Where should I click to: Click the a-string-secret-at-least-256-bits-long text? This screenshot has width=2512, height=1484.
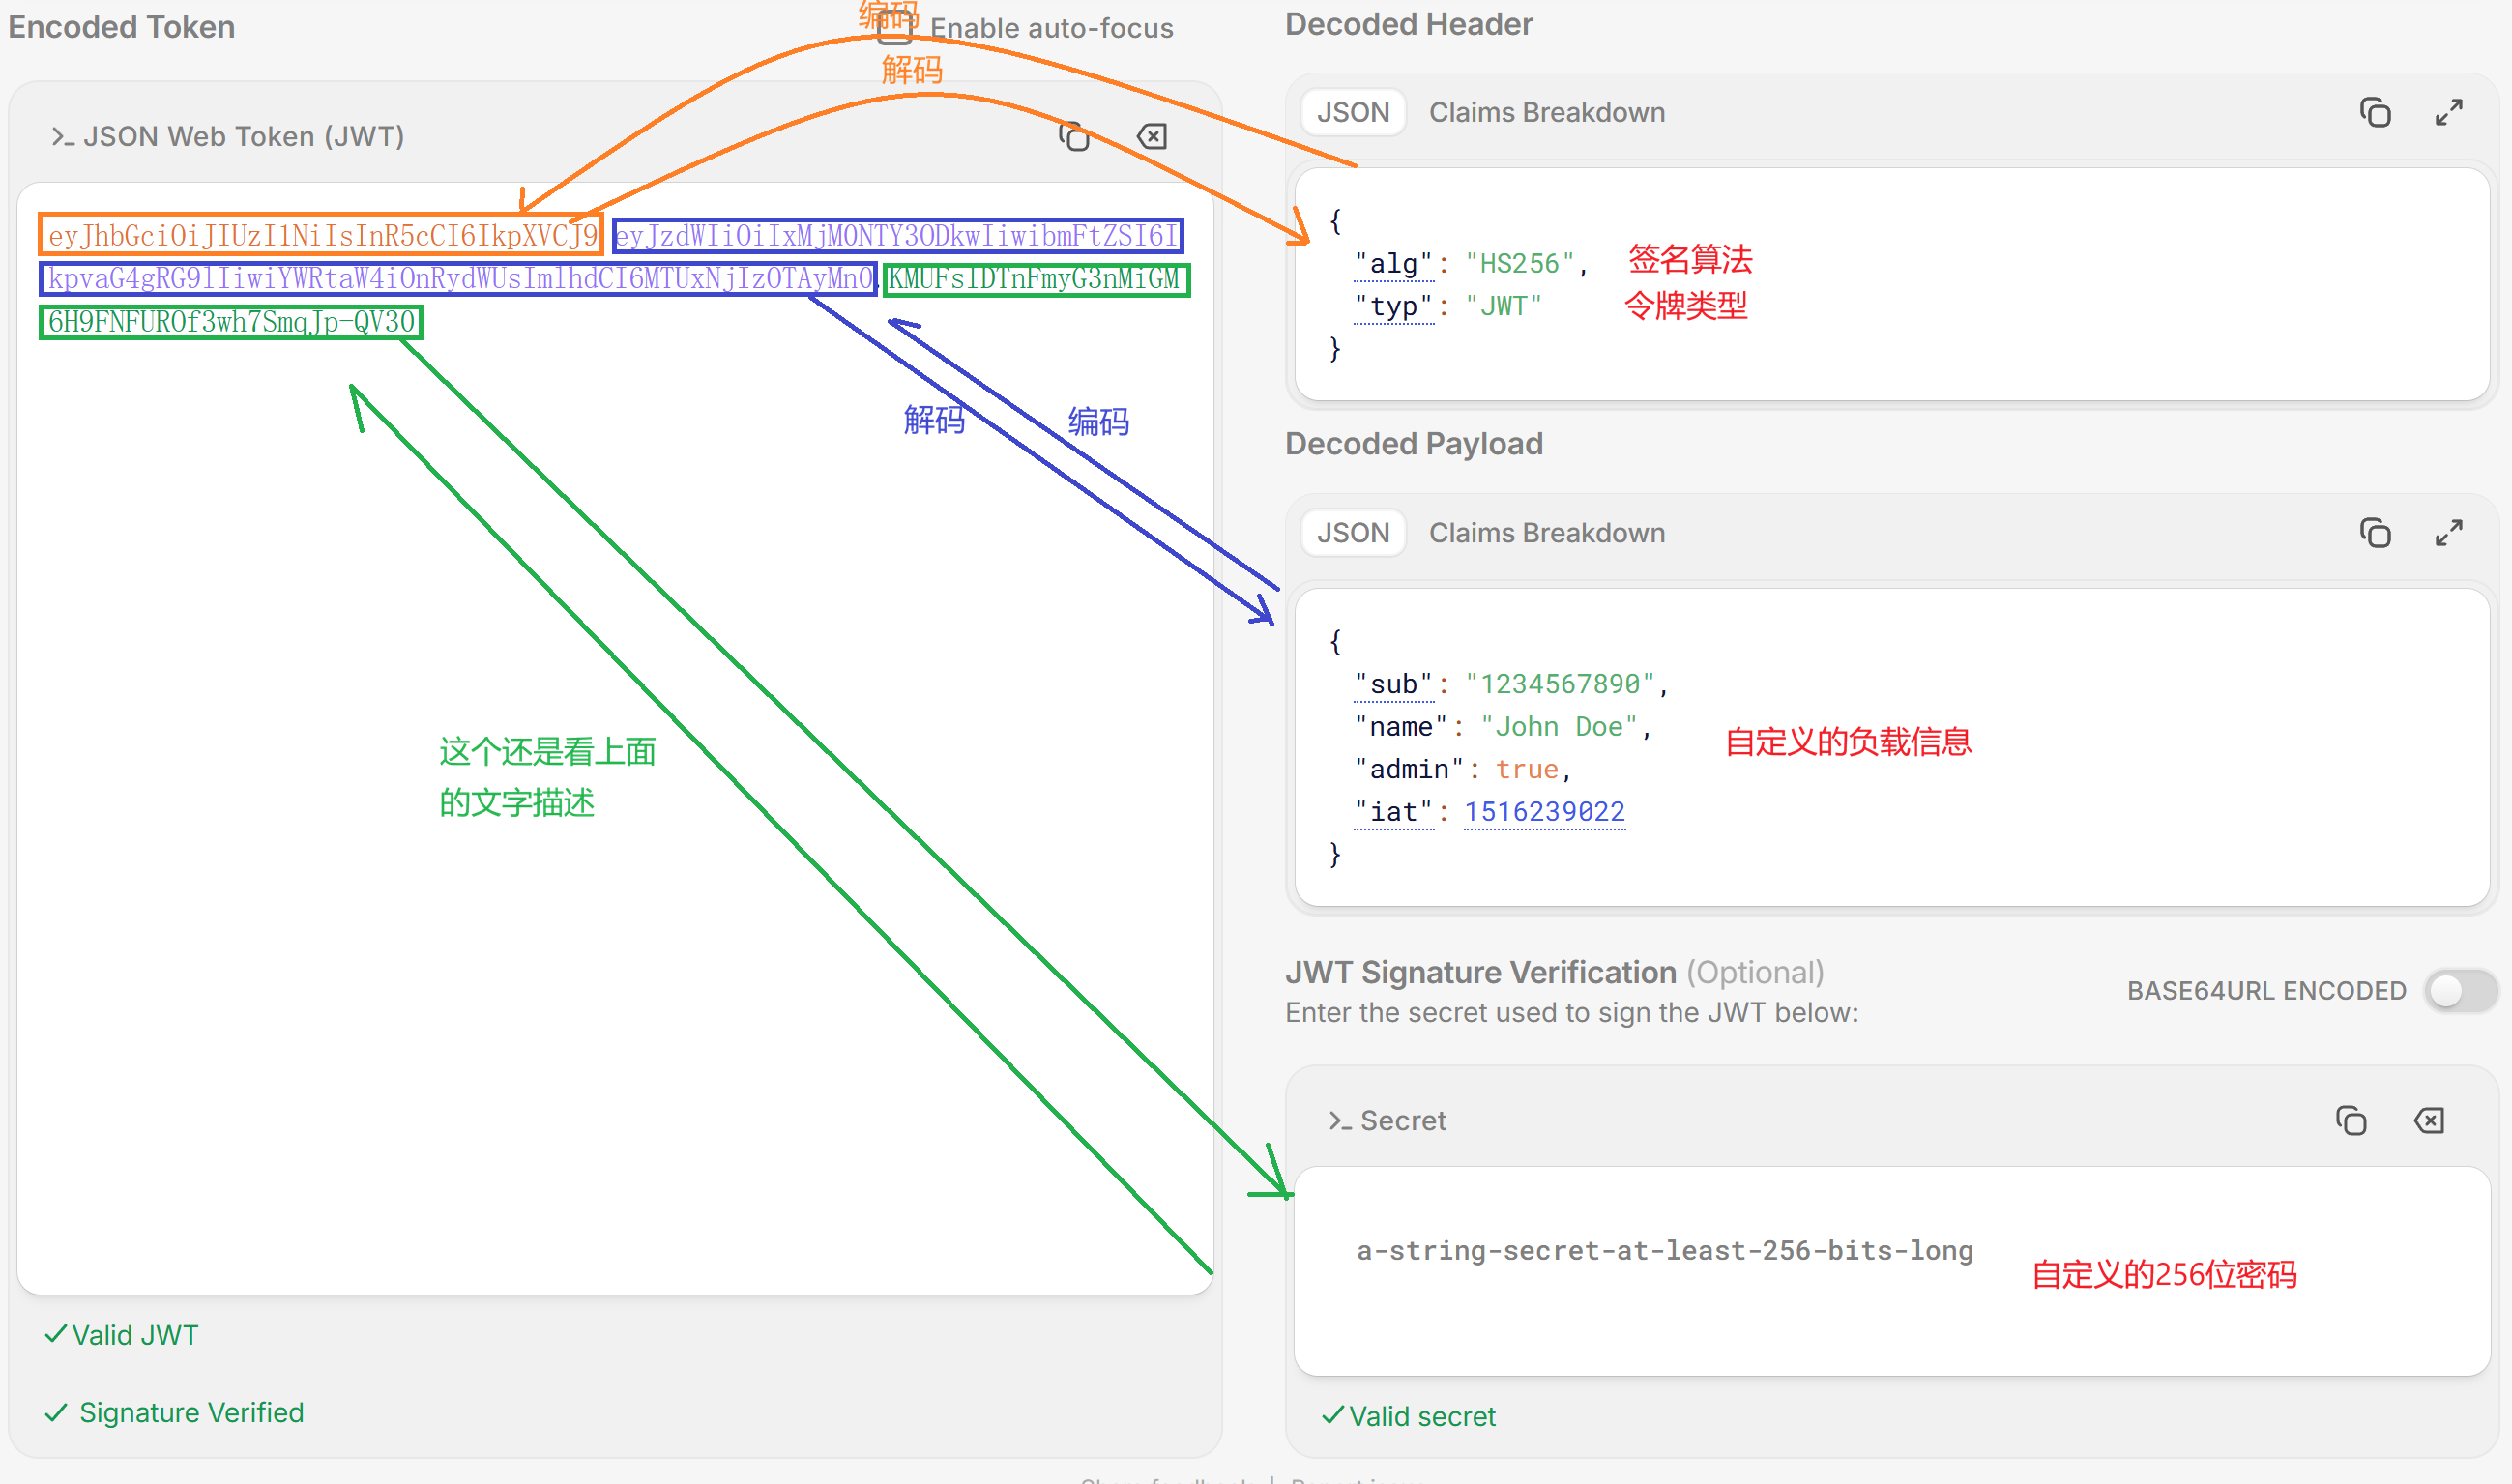(x=1664, y=1251)
